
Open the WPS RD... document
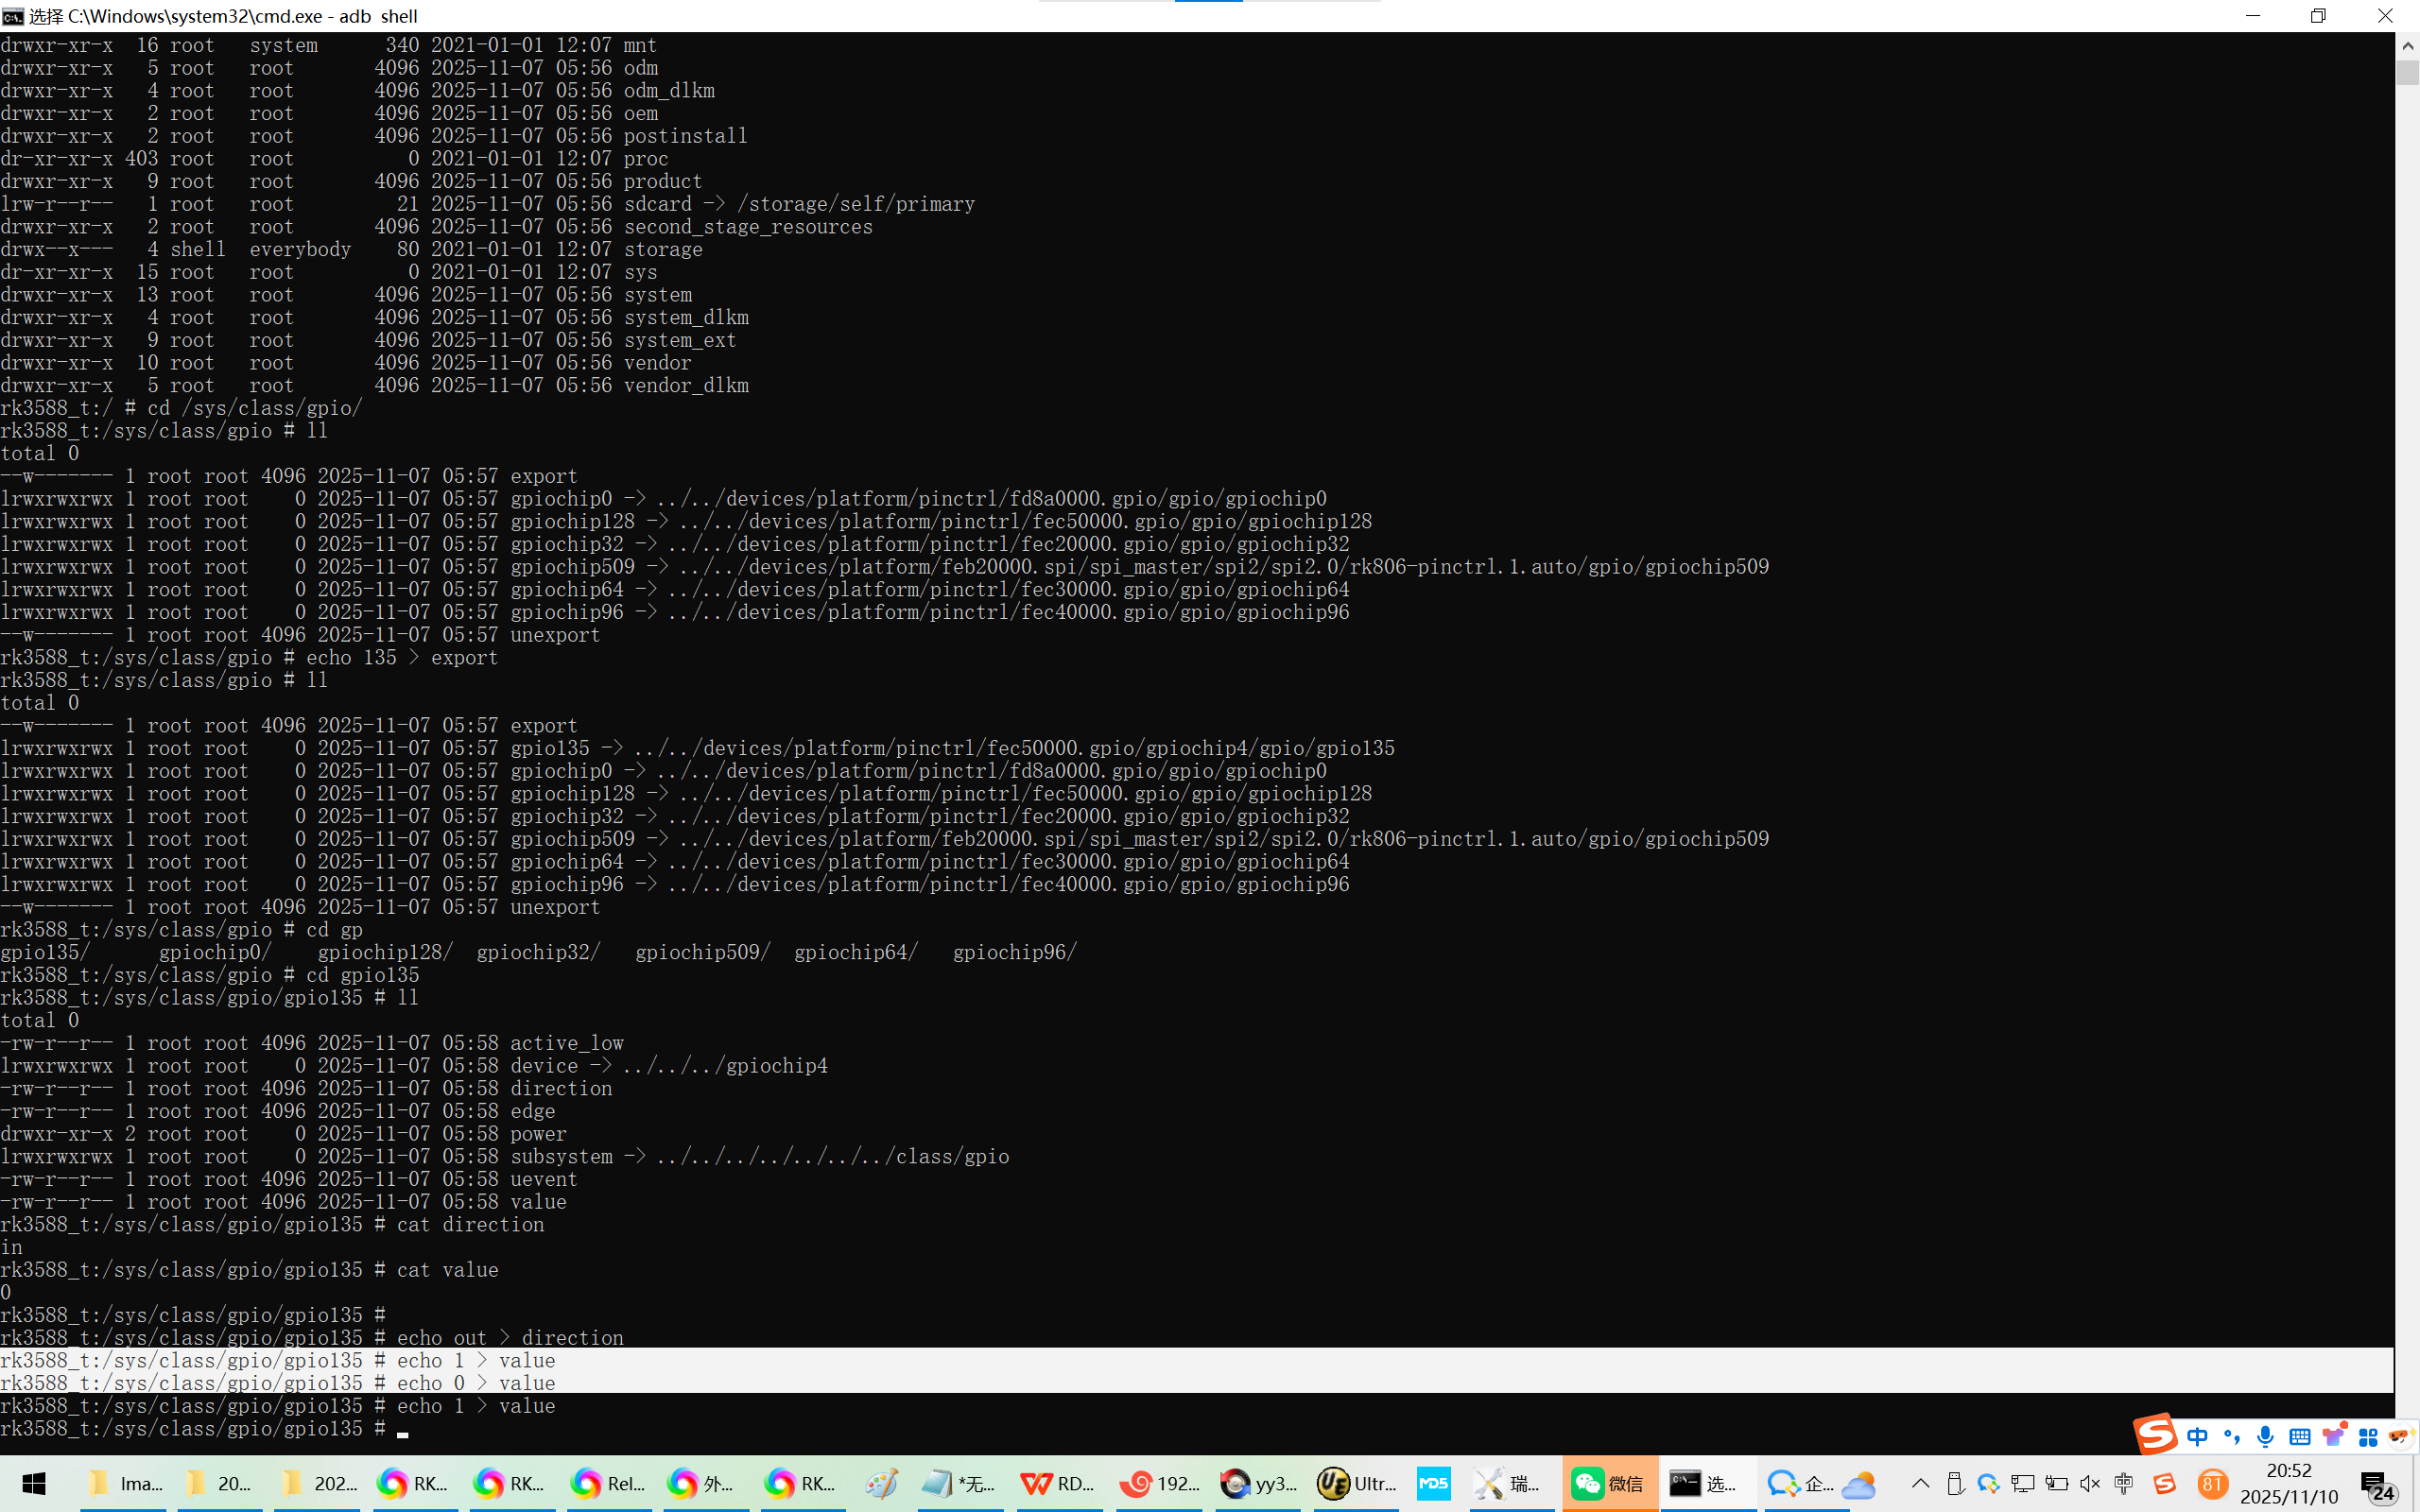click(x=1056, y=1484)
